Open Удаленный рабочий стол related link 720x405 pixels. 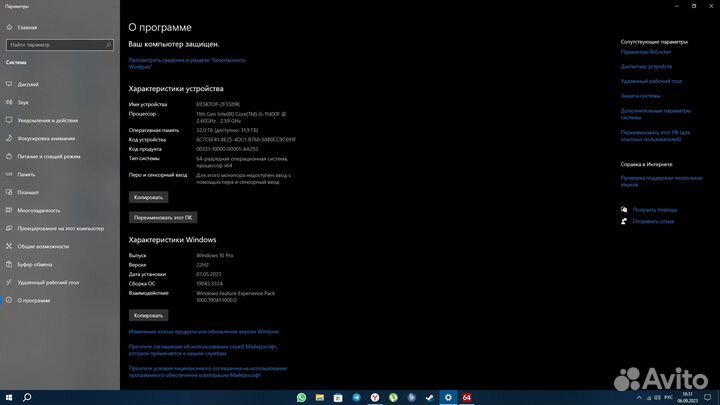pyautogui.click(x=651, y=81)
